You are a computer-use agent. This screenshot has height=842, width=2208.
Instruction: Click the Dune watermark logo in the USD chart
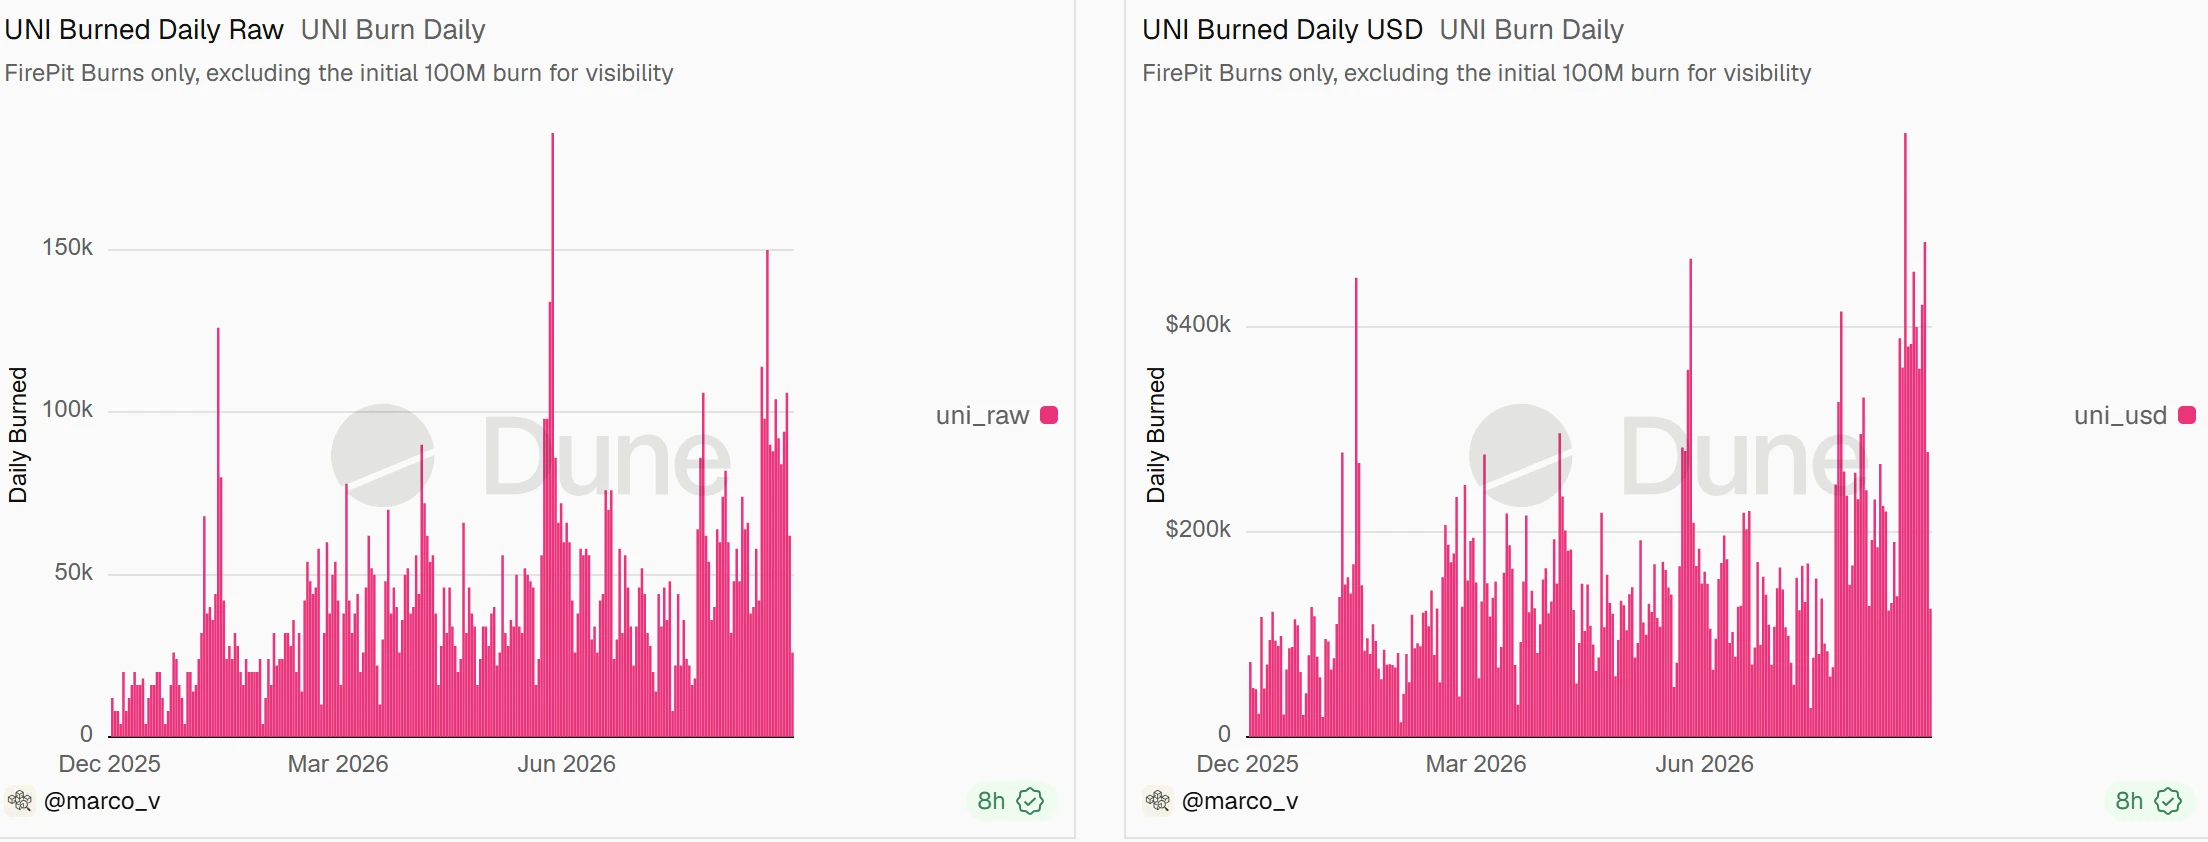tap(1669, 456)
